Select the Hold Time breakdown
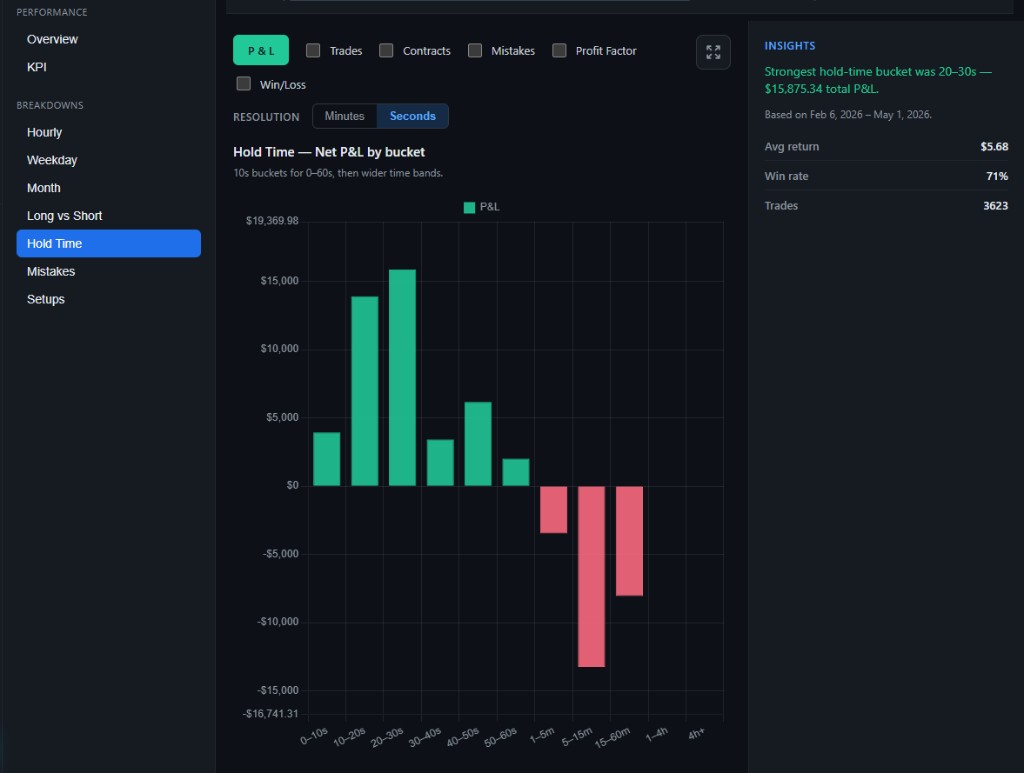The height and width of the screenshot is (773, 1024). (x=108, y=244)
